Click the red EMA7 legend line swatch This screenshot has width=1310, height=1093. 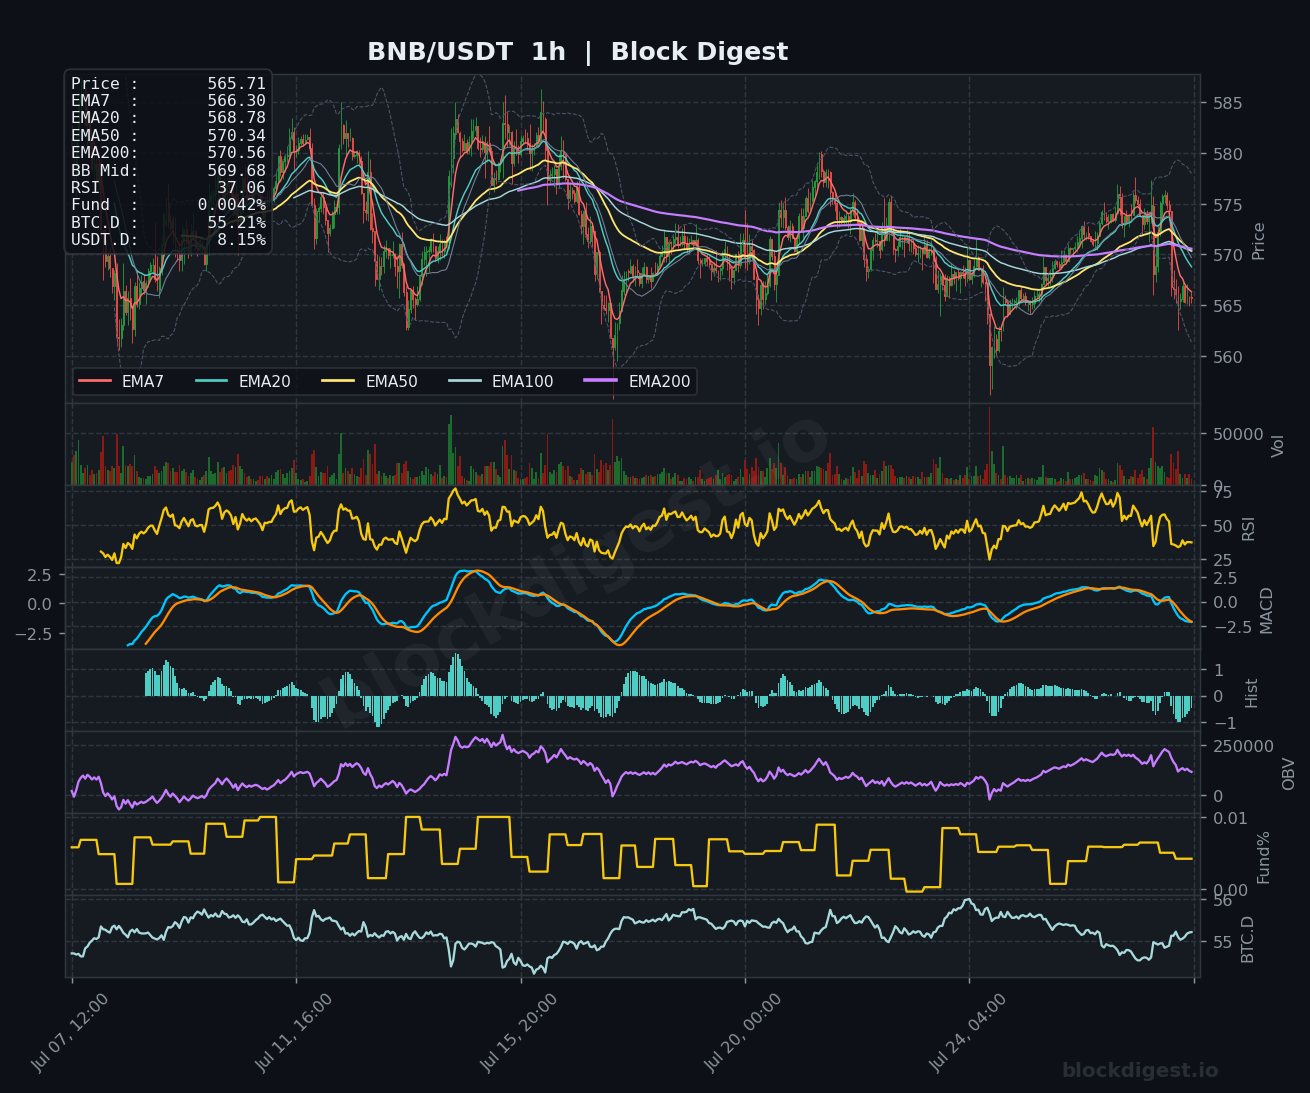point(95,381)
